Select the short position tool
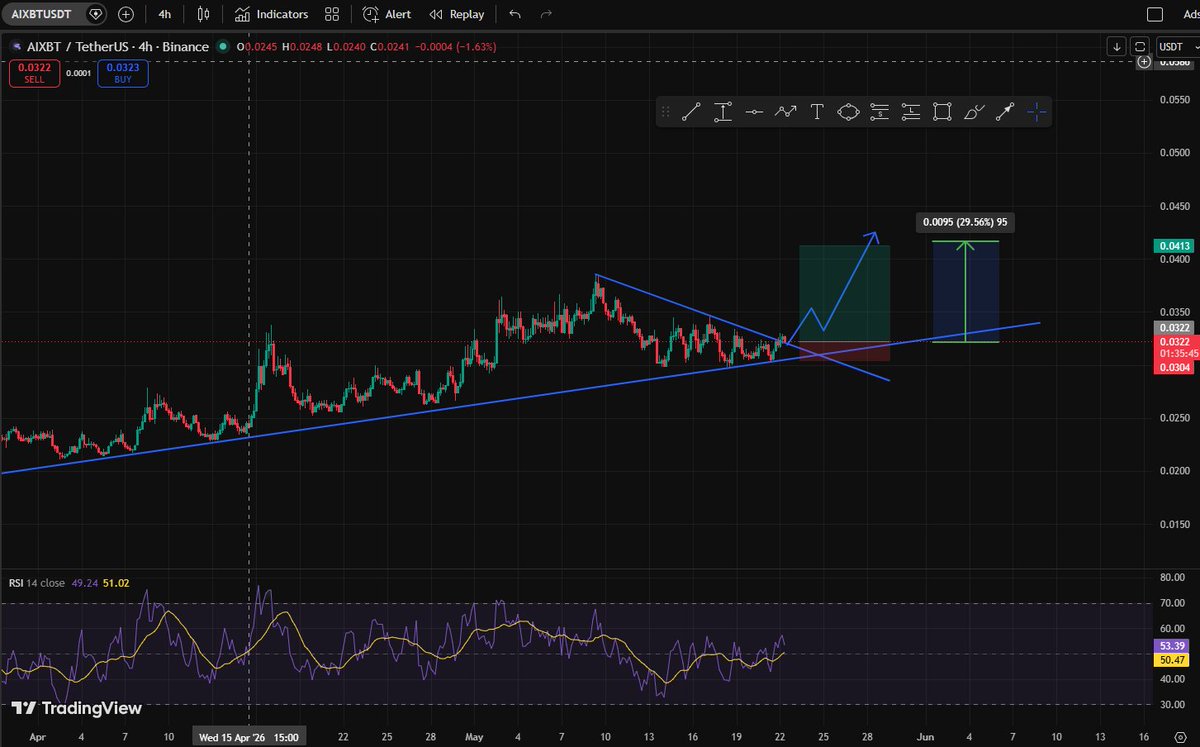 click(x=879, y=112)
